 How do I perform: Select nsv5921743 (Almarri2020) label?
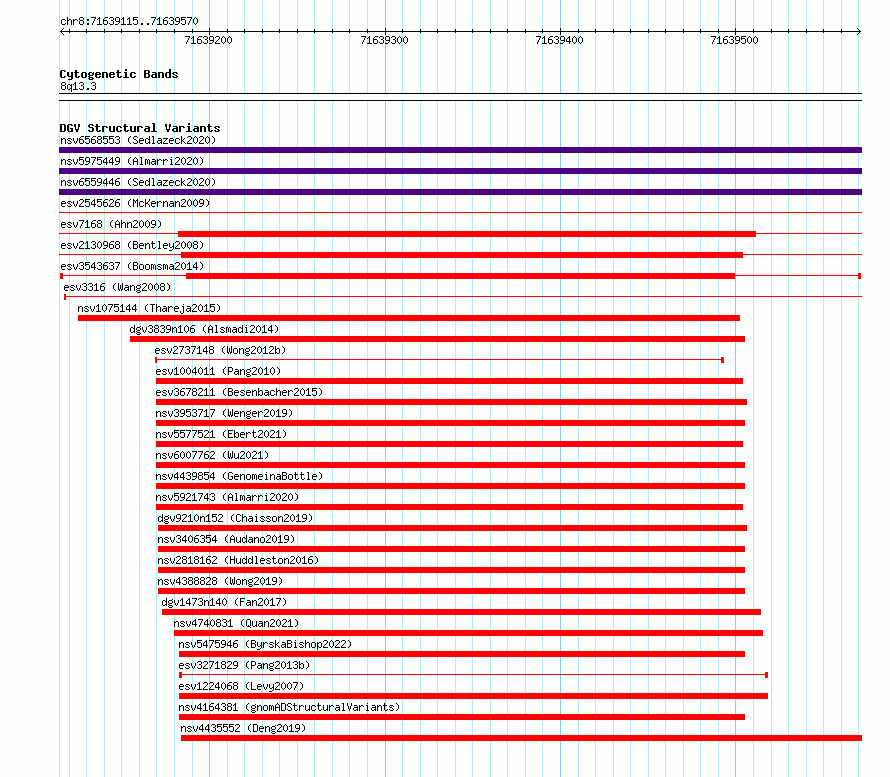pos(227,497)
